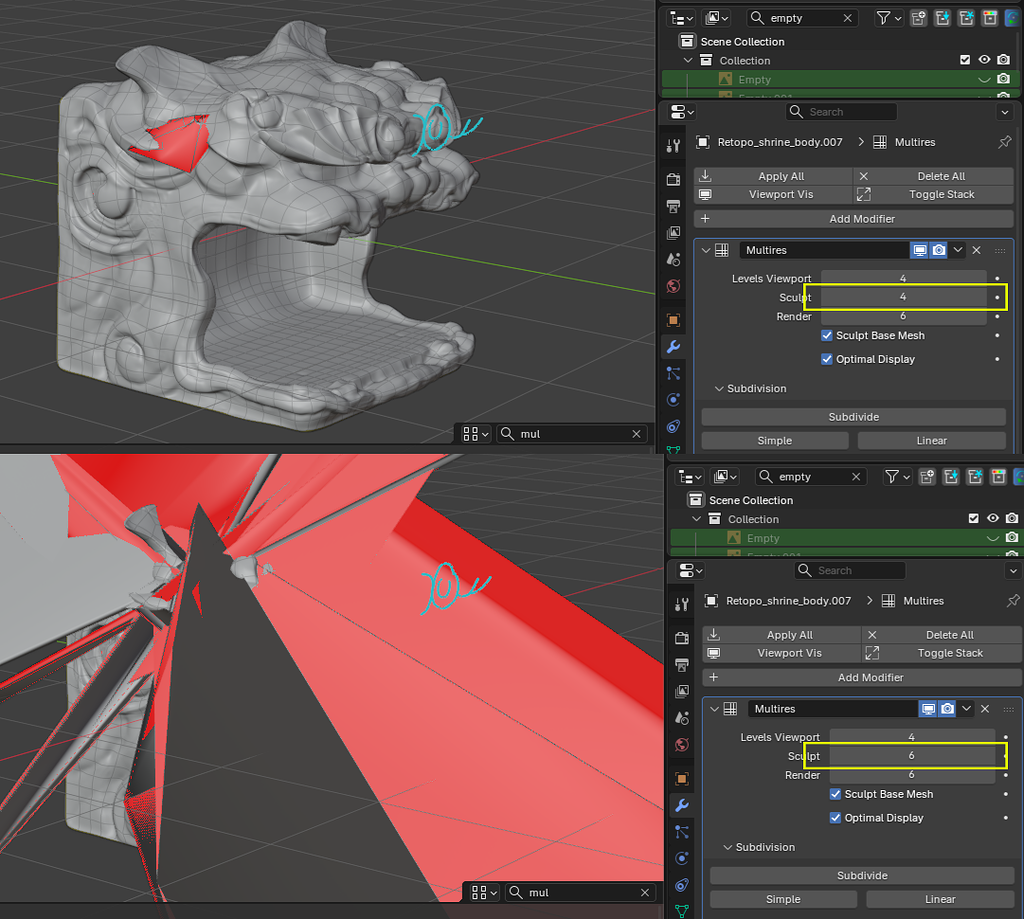
Task: Open Tool properties tab in upper panel
Action: (673, 145)
